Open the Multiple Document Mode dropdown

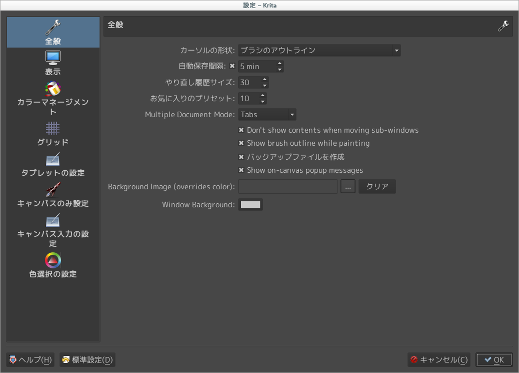pyautogui.click(x=267, y=114)
